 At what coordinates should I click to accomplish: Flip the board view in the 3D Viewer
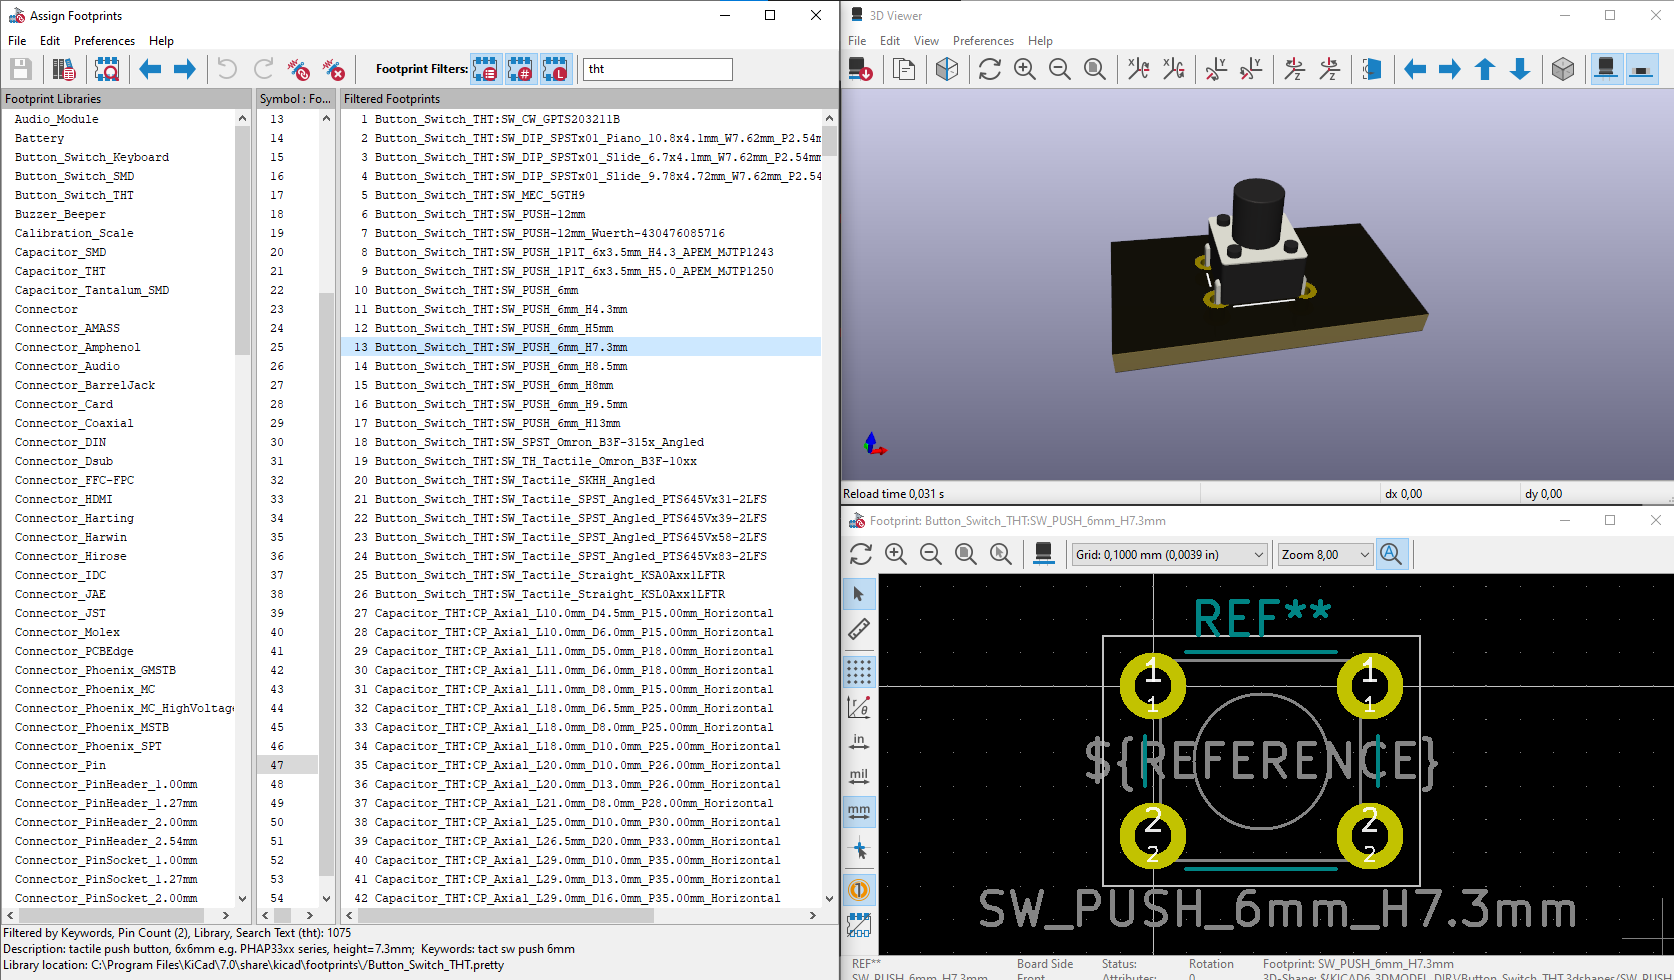(x=1372, y=69)
